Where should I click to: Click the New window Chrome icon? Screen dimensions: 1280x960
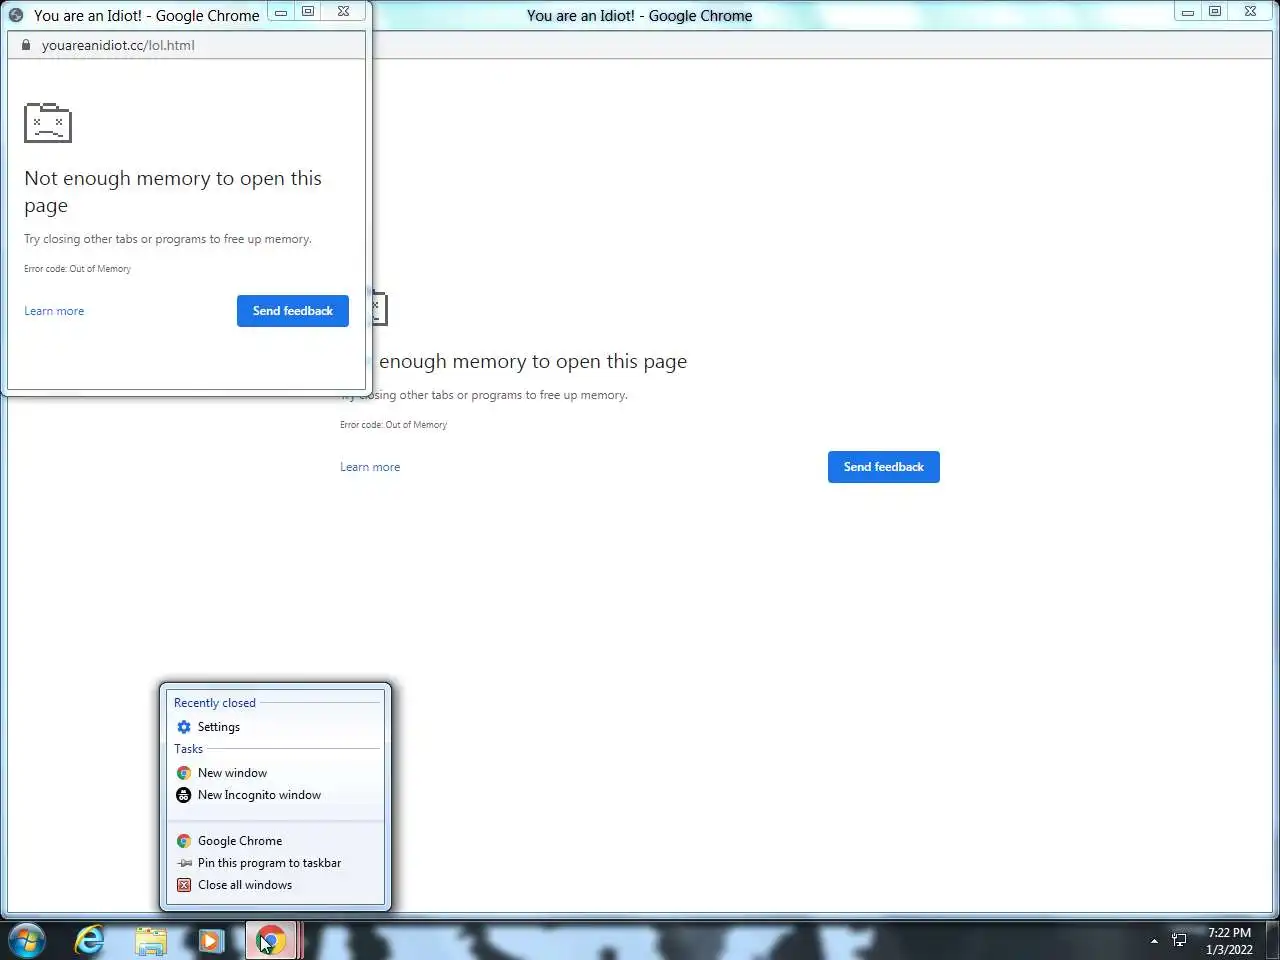184,773
